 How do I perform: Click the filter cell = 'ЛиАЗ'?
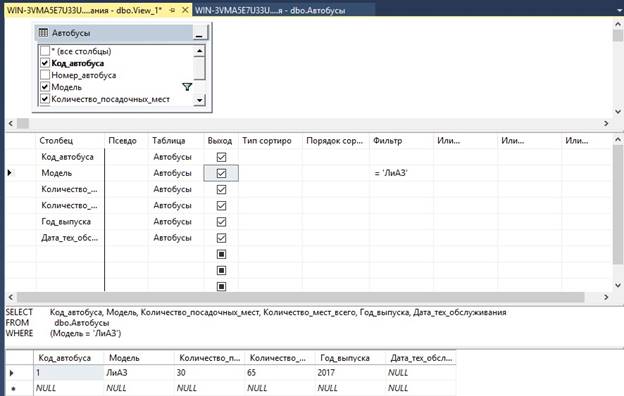[402, 173]
